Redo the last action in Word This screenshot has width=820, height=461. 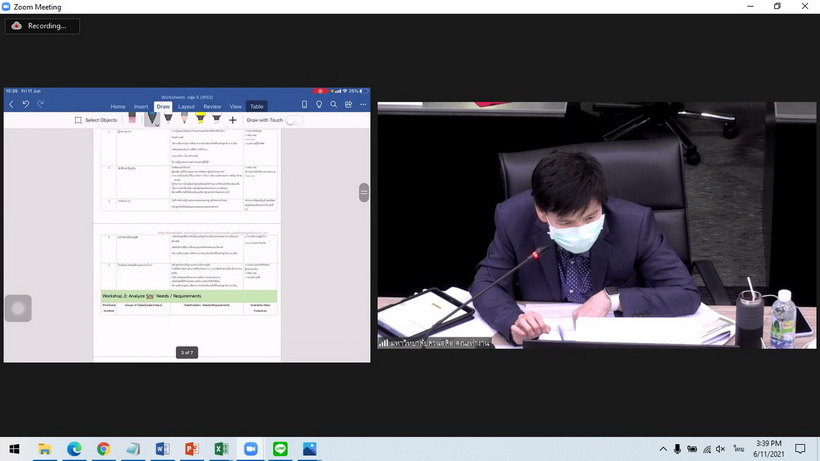click(x=40, y=105)
